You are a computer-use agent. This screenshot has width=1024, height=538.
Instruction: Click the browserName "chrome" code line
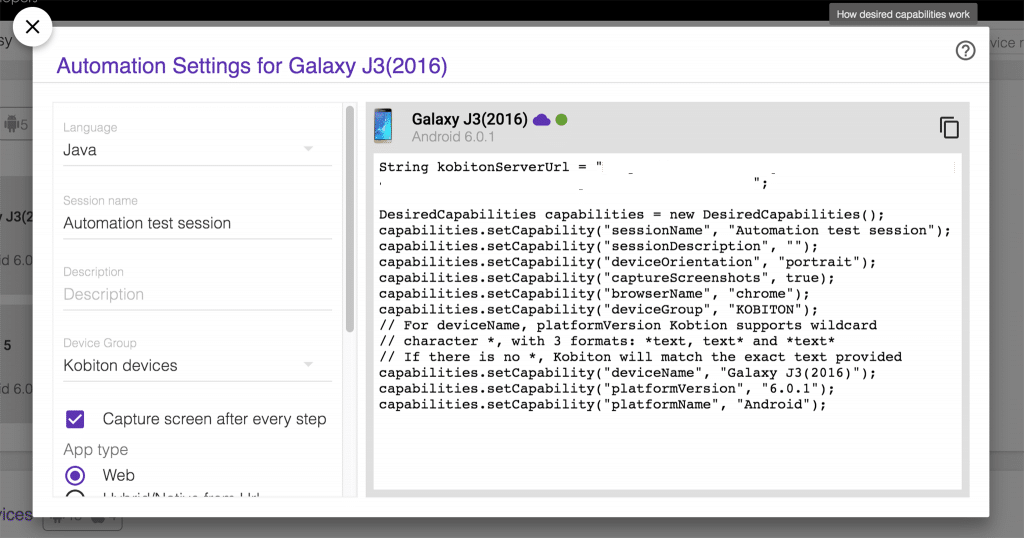594,294
